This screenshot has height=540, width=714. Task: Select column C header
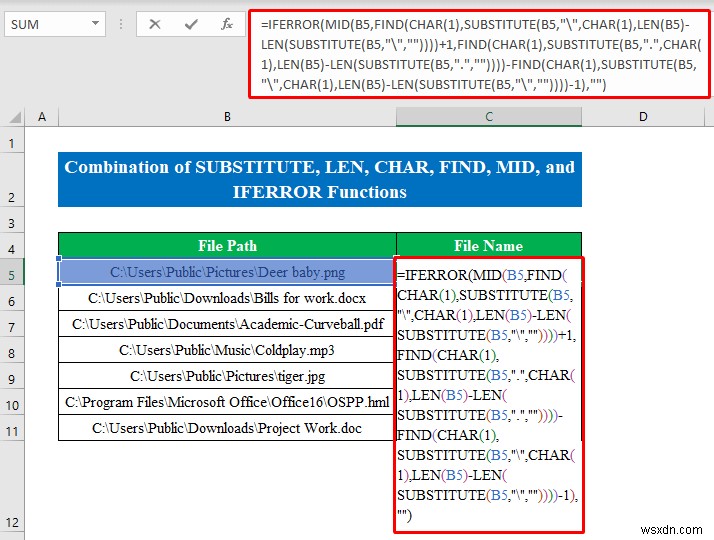[x=489, y=117]
